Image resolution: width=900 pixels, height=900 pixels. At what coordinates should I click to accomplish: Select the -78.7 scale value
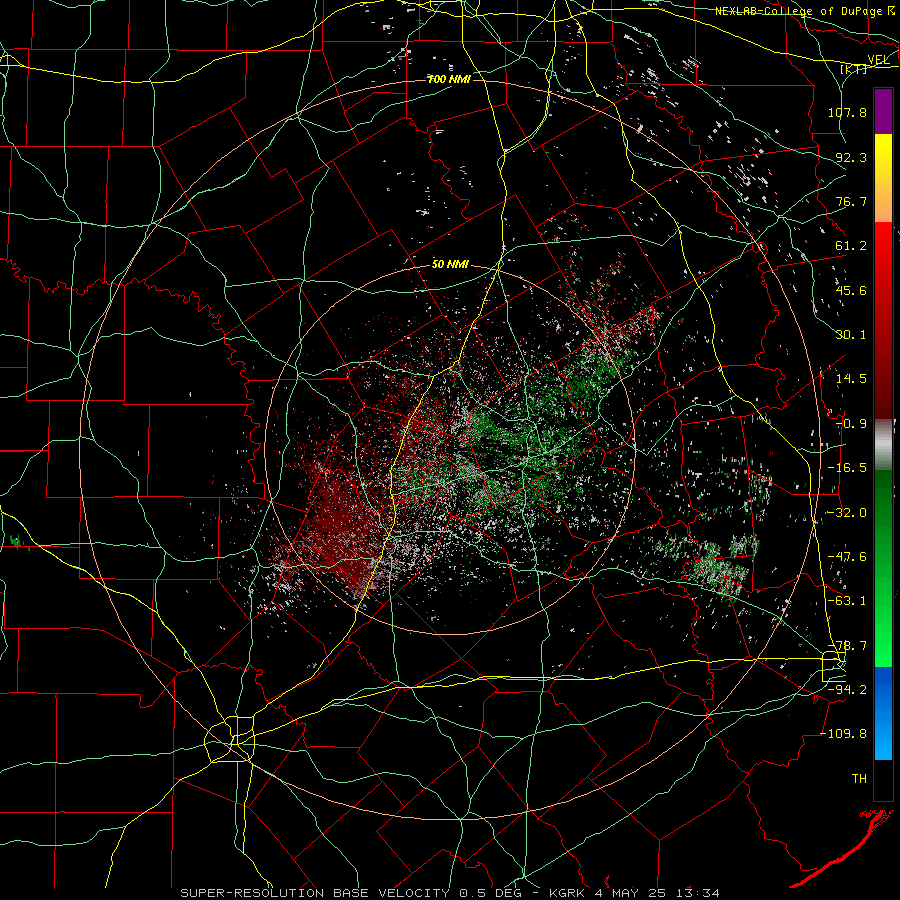[847, 646]
